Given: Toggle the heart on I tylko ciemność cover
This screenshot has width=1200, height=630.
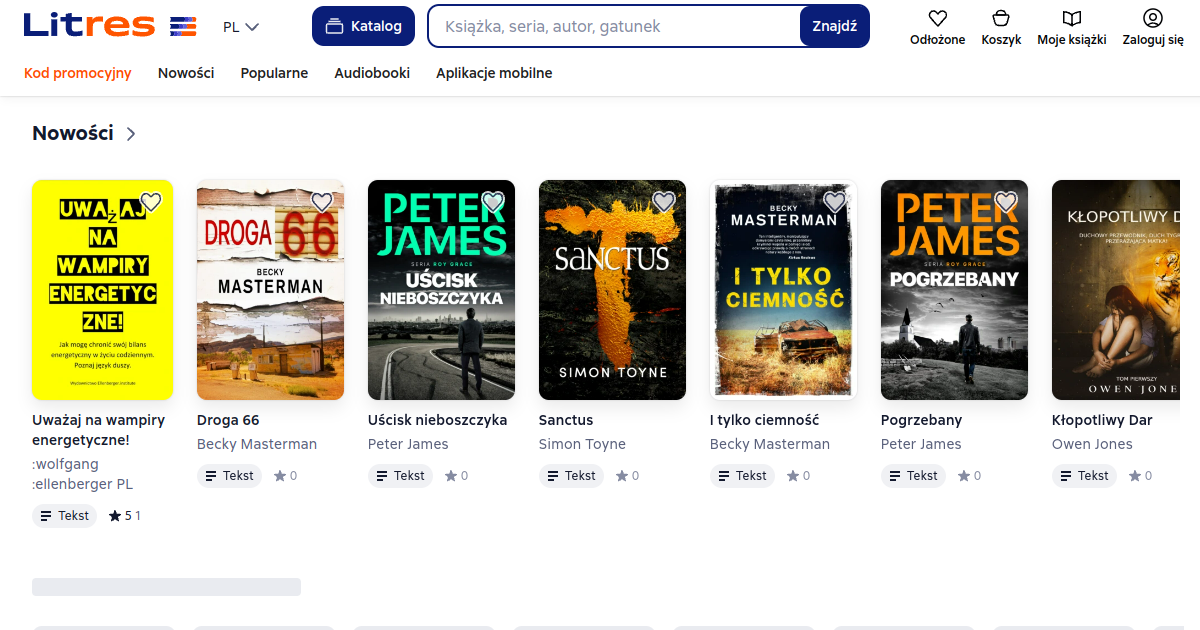Looking at the screenshot, I should coord(835,202).
